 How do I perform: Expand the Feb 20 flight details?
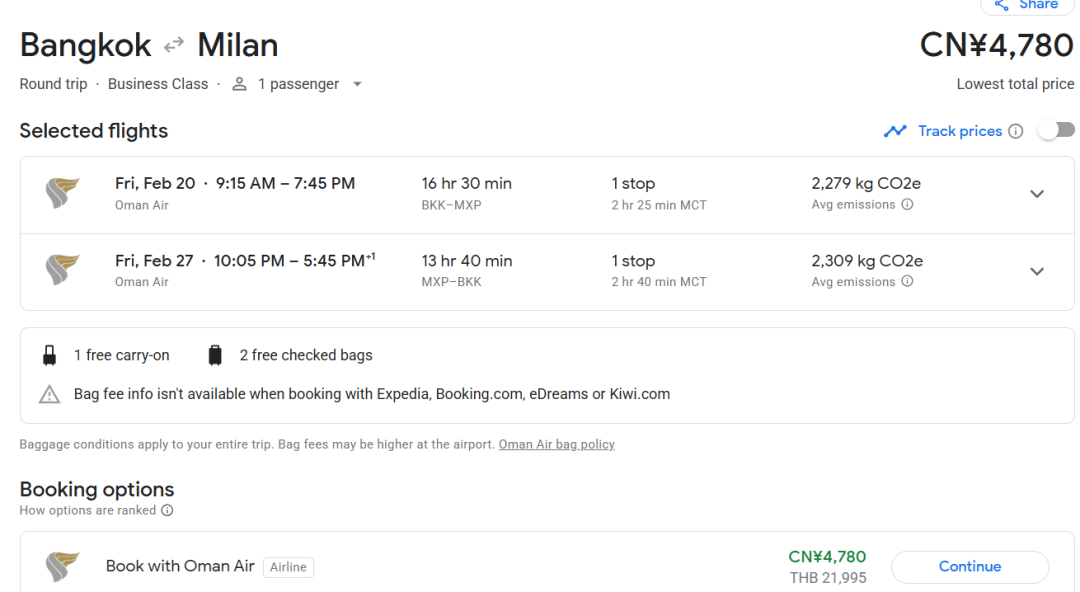[x=1037, y=194]
